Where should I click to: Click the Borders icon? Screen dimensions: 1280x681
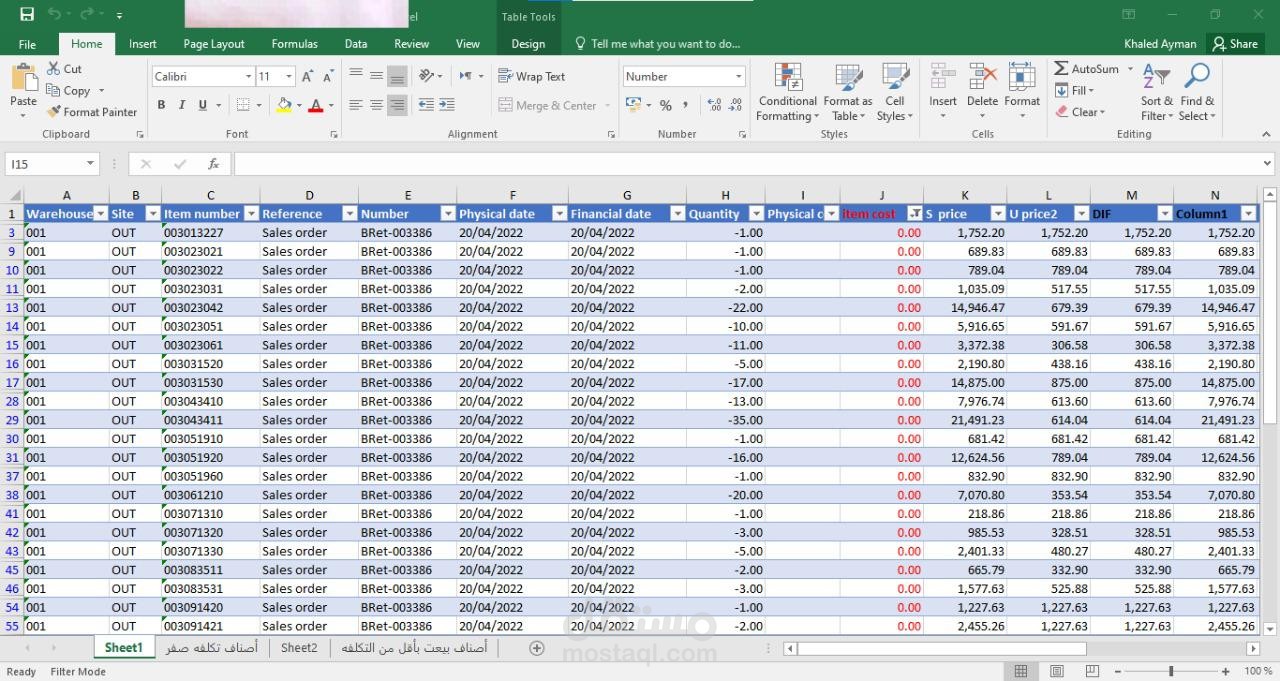tap(243, 105)
